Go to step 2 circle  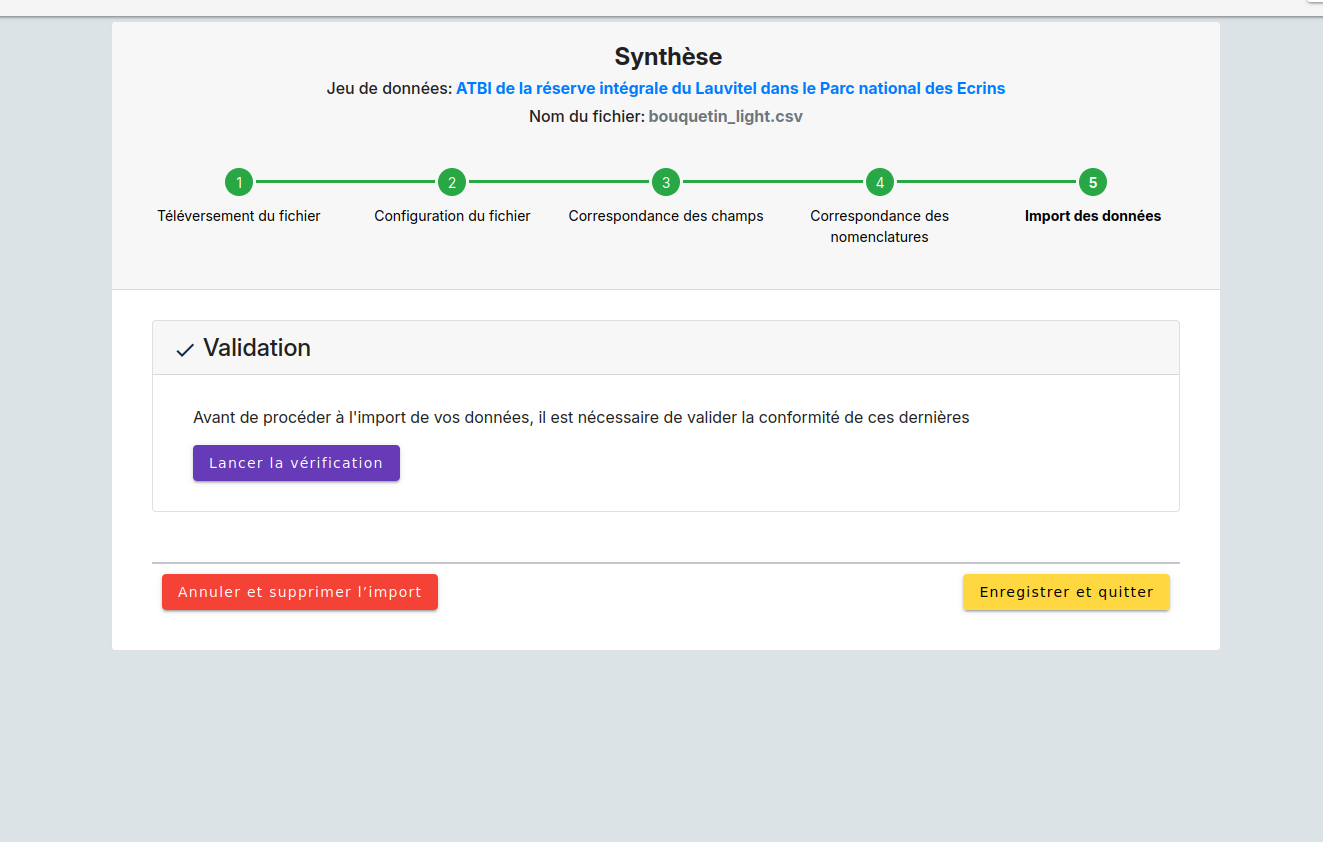click(x=452, y=182)
